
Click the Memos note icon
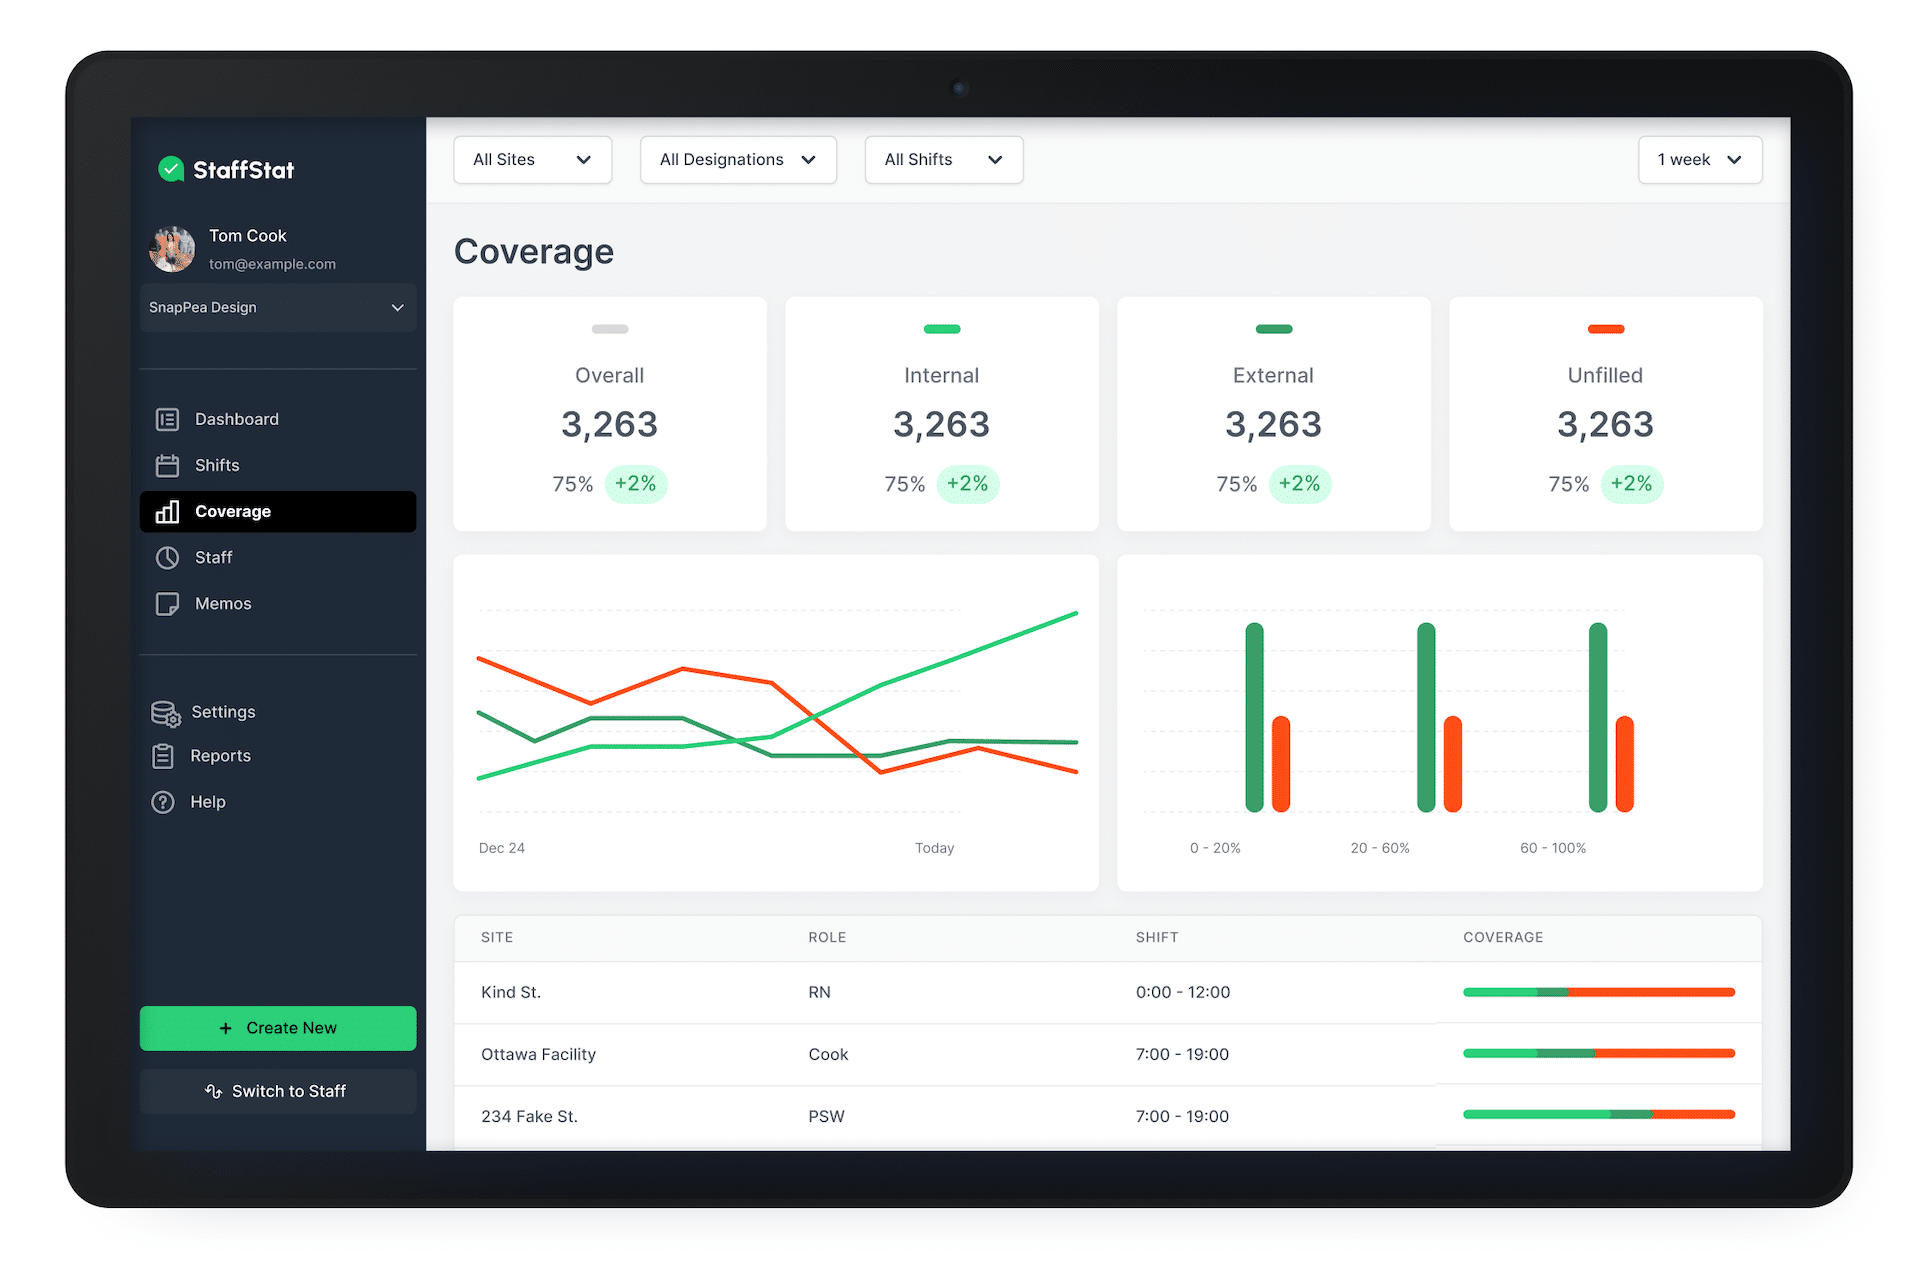(167, 604)
